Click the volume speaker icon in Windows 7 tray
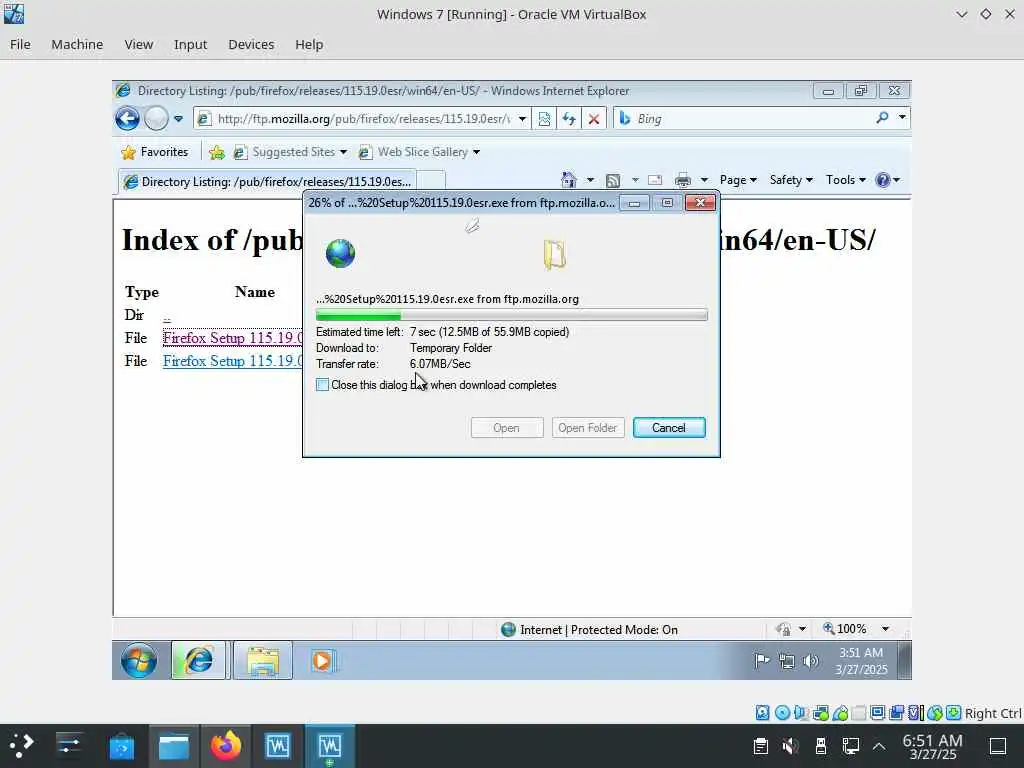1024x768 pixels. click(x=810, y=661)
